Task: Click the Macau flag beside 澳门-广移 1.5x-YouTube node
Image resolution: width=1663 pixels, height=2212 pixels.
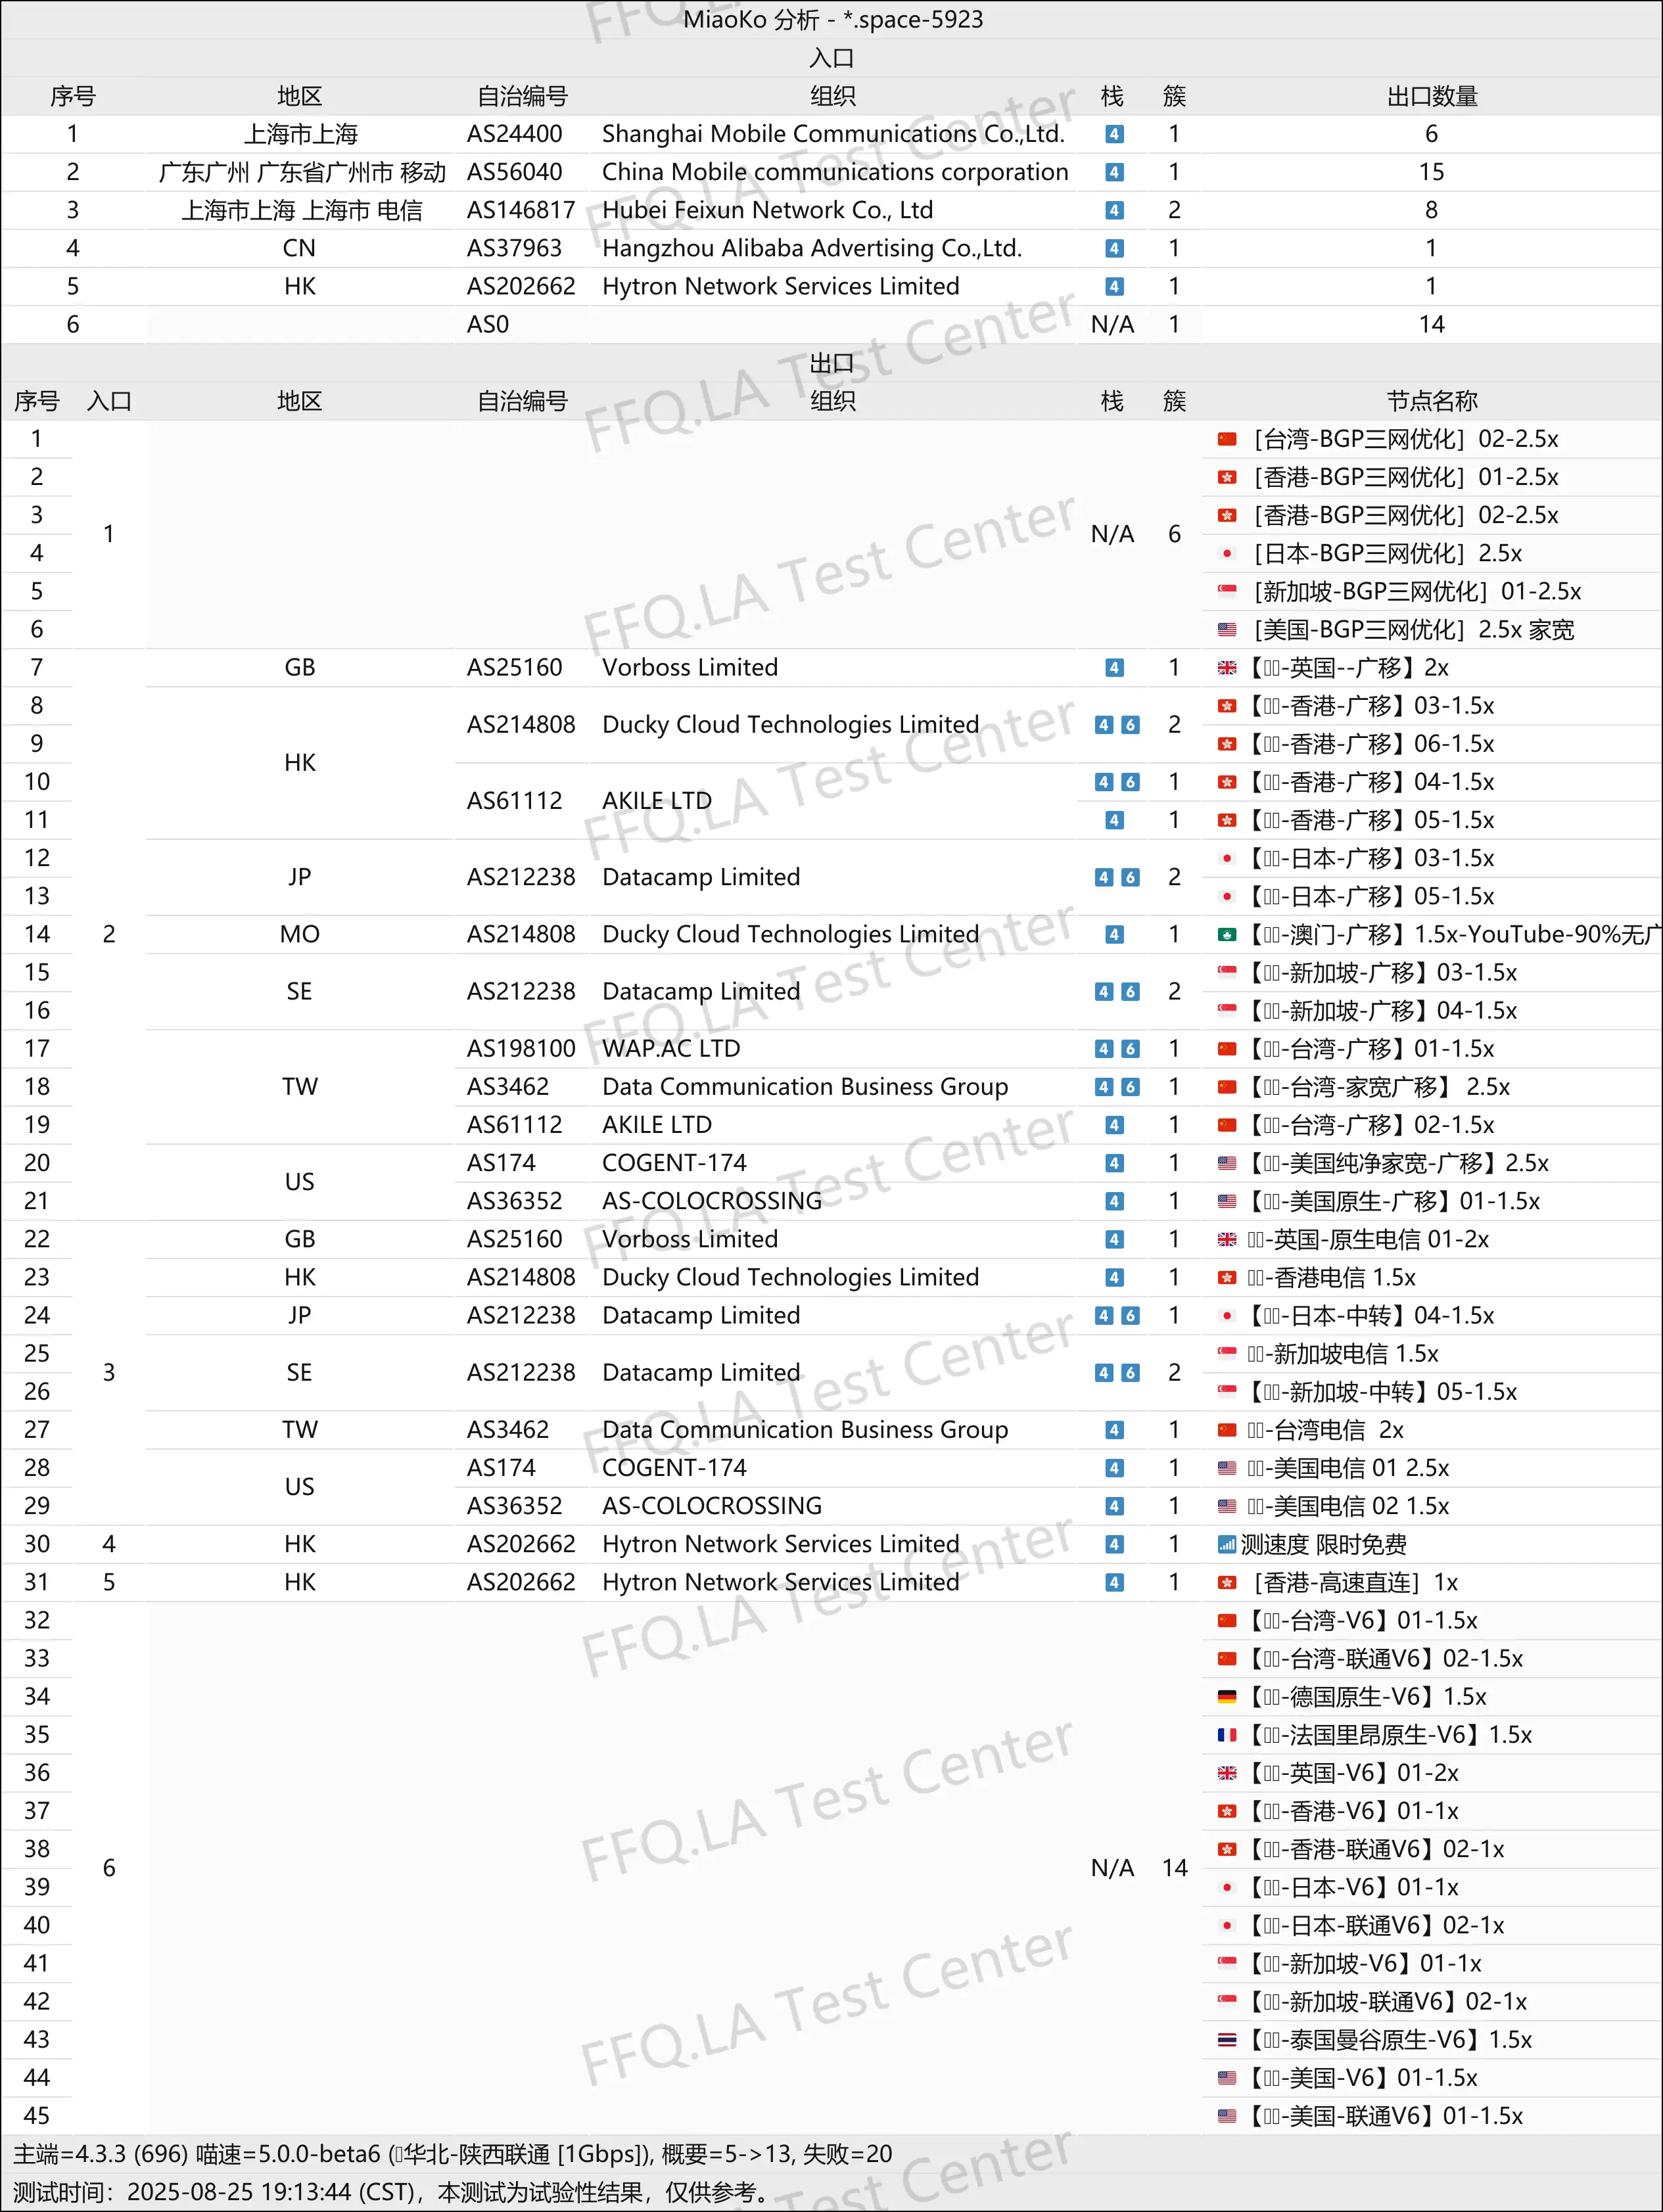Action: [x=1227, y=934]
